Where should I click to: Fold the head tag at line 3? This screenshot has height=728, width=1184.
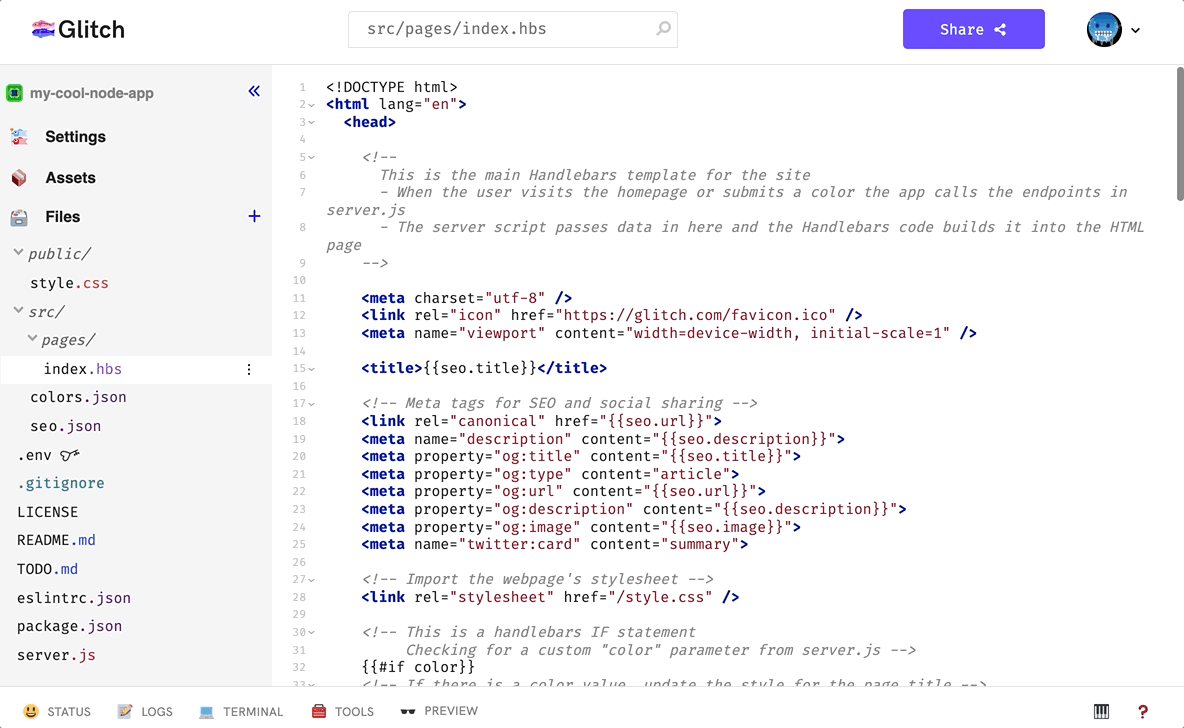pos(312,123)
